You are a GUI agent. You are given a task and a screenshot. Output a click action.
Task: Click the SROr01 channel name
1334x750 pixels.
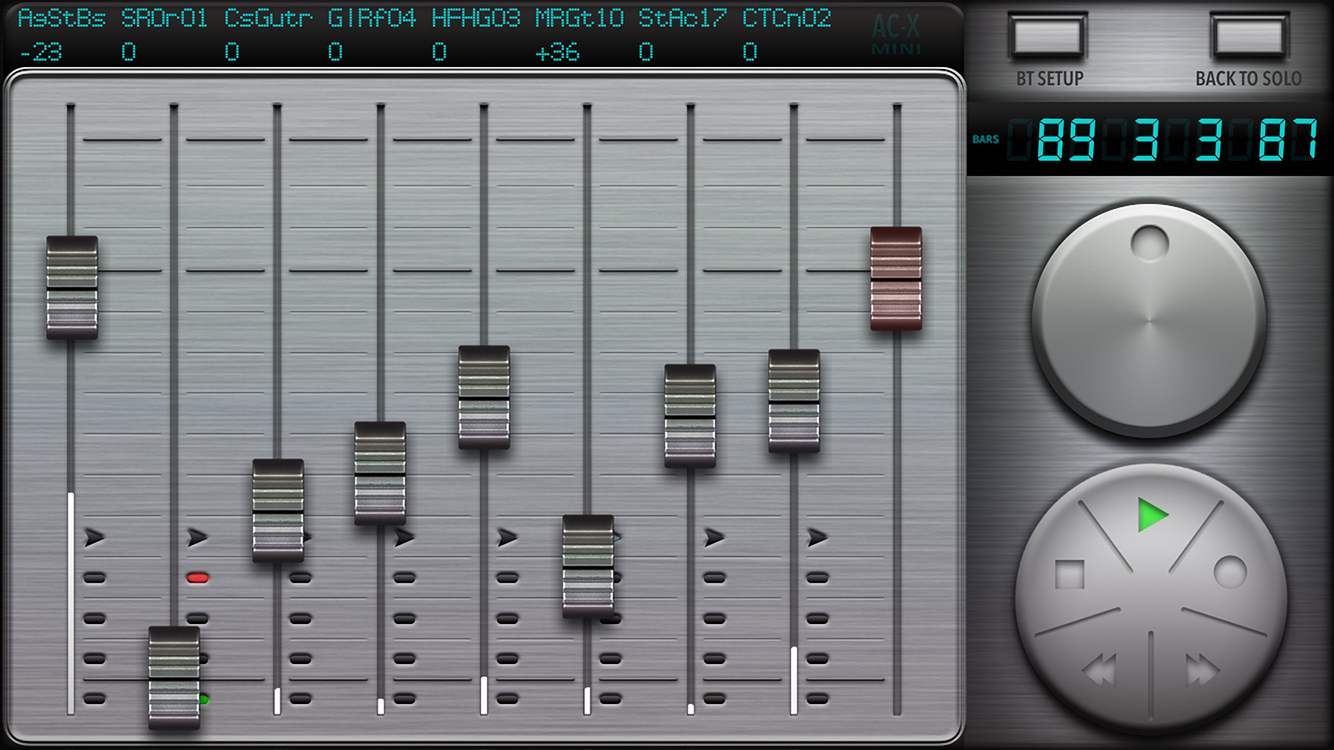[165, 18]
